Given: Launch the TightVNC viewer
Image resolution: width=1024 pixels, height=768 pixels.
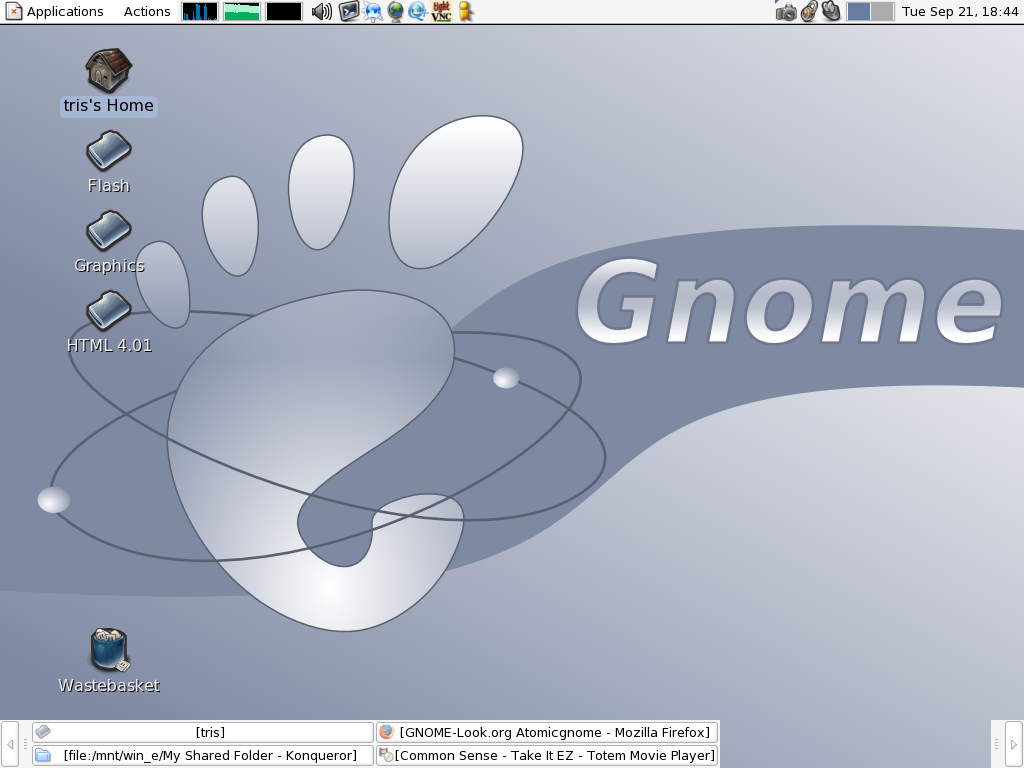Looking at the screenshot, I should (441, 11).
